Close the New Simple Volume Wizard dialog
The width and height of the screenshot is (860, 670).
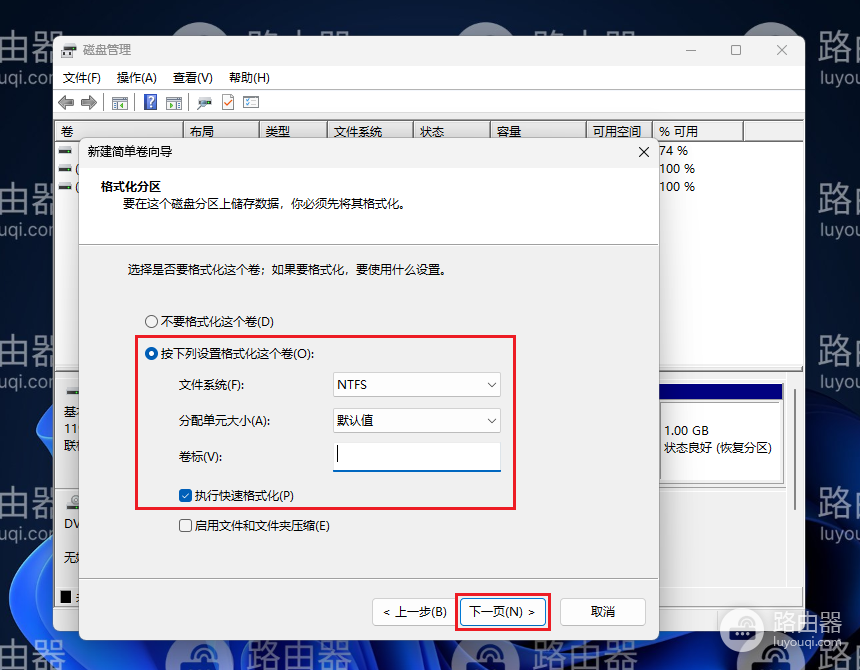[644, 152]
